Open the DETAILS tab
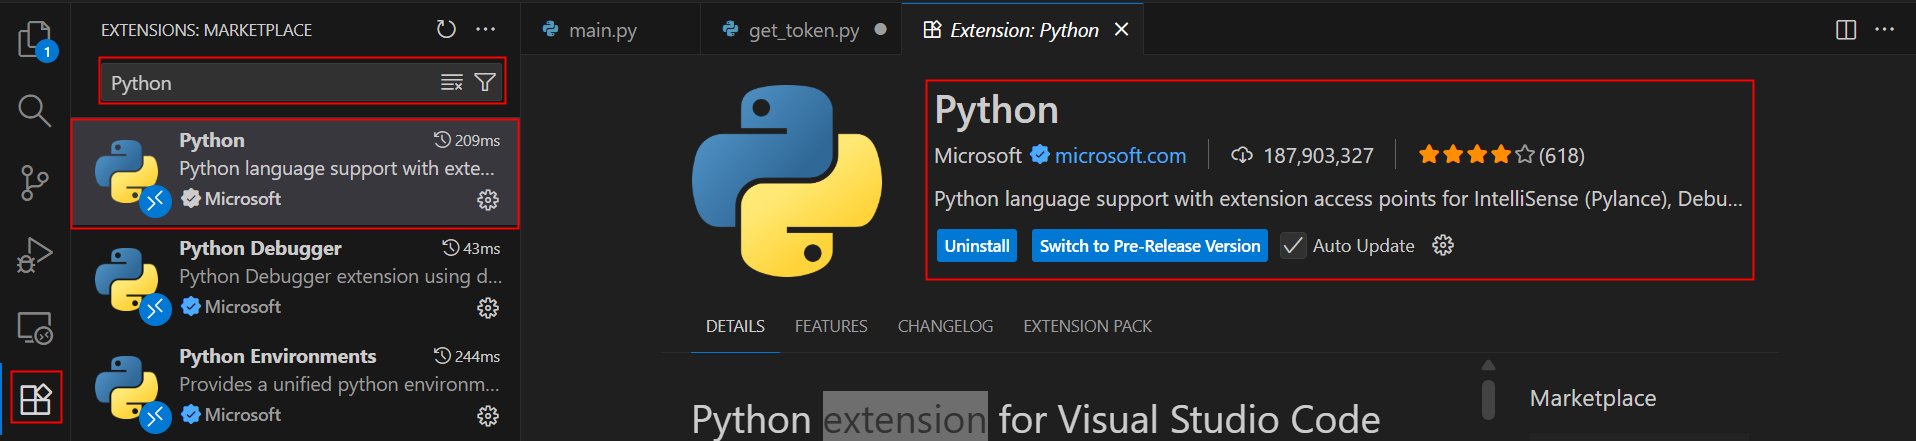Screen dimensions: 1916x441 coord(735,327)
